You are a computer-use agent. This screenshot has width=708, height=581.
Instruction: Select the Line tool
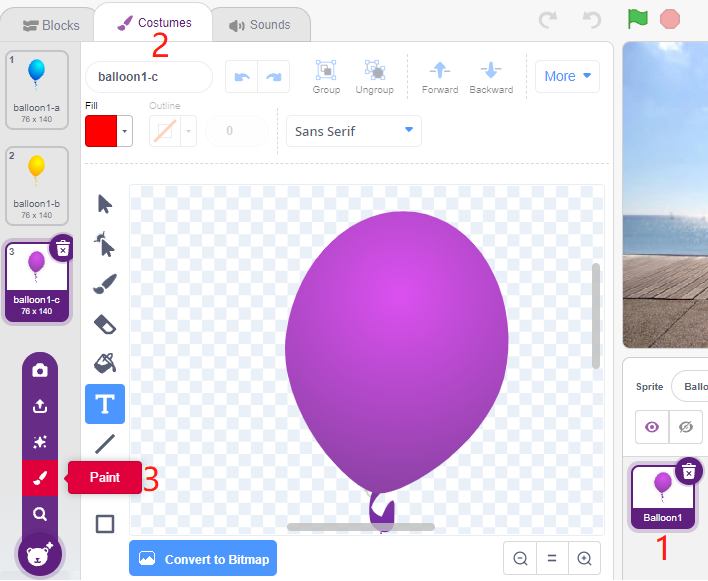105,444
